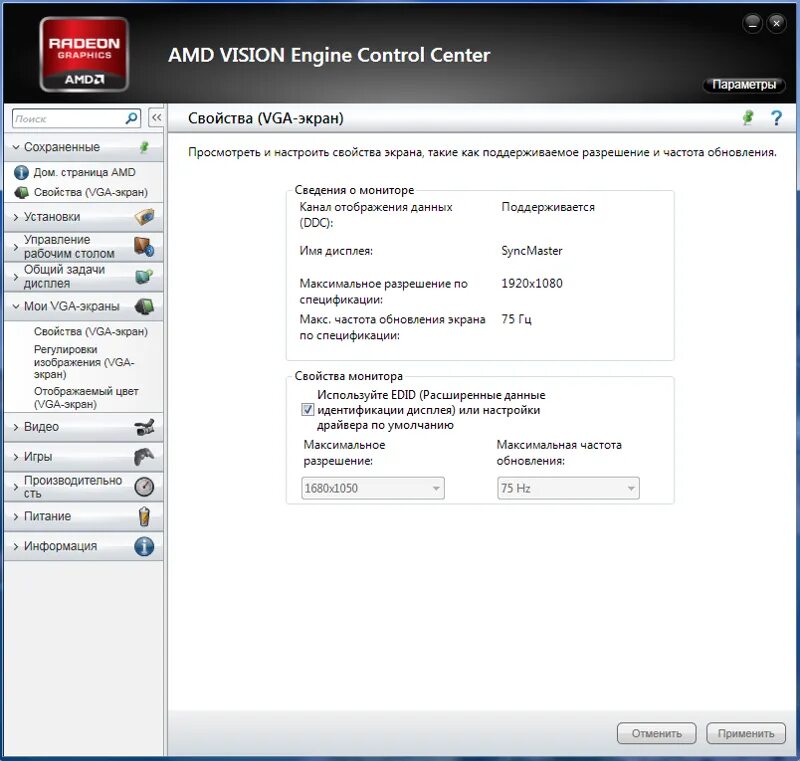The width and height of the screenshot is (800, 761).
Task: Open saved Свойства (VGA-экран) under Сохраненные
Action: [91, 192]
